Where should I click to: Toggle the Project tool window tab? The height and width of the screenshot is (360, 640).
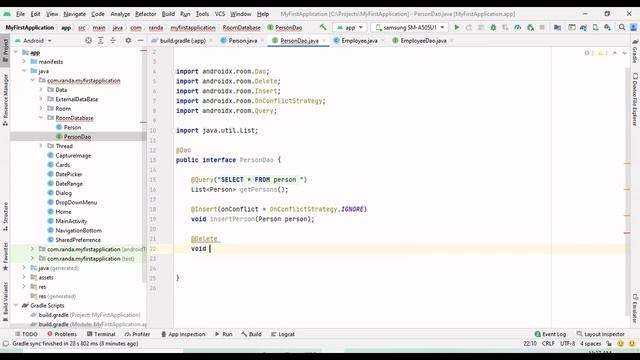coord(5,50)
